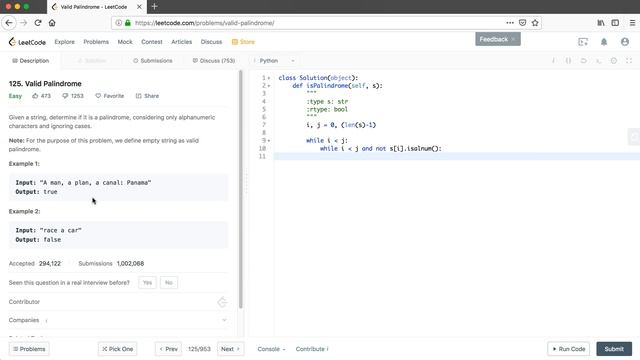Open the playground icon in LeetCode header
The image size is (640, 360).
pos(583,42)
